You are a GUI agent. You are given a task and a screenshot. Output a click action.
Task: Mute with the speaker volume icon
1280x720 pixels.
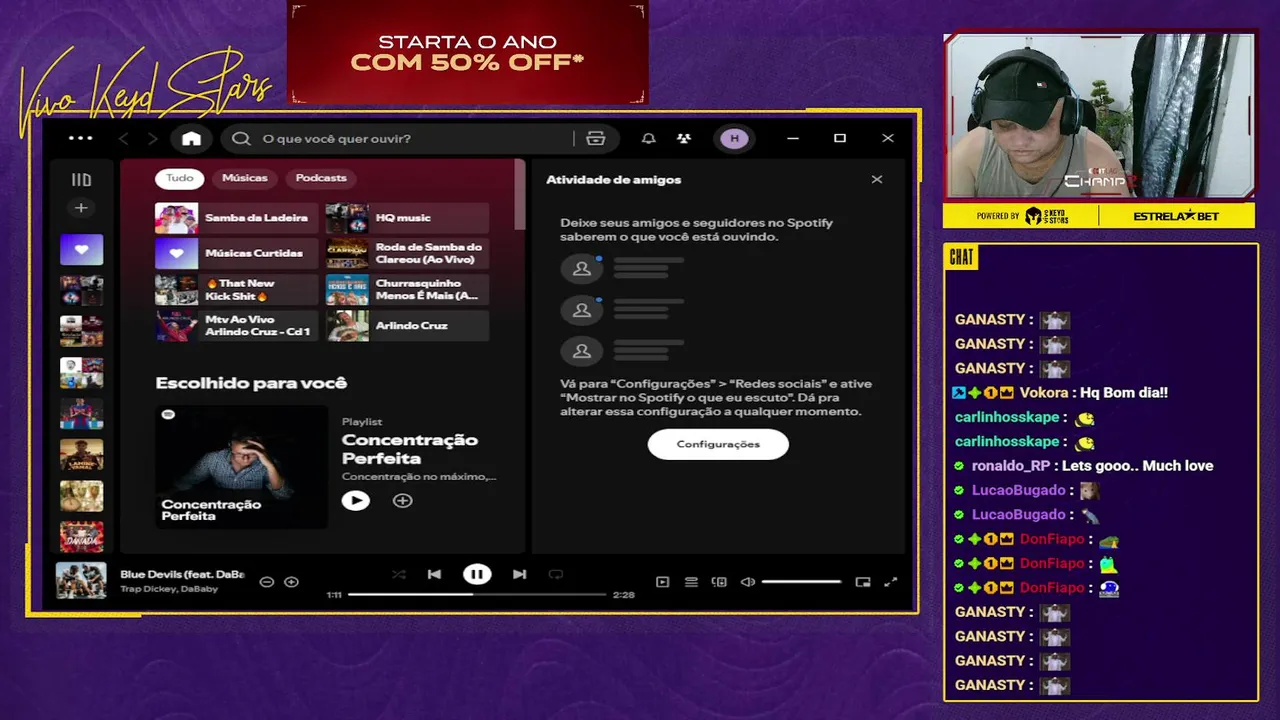coord(748,582)
